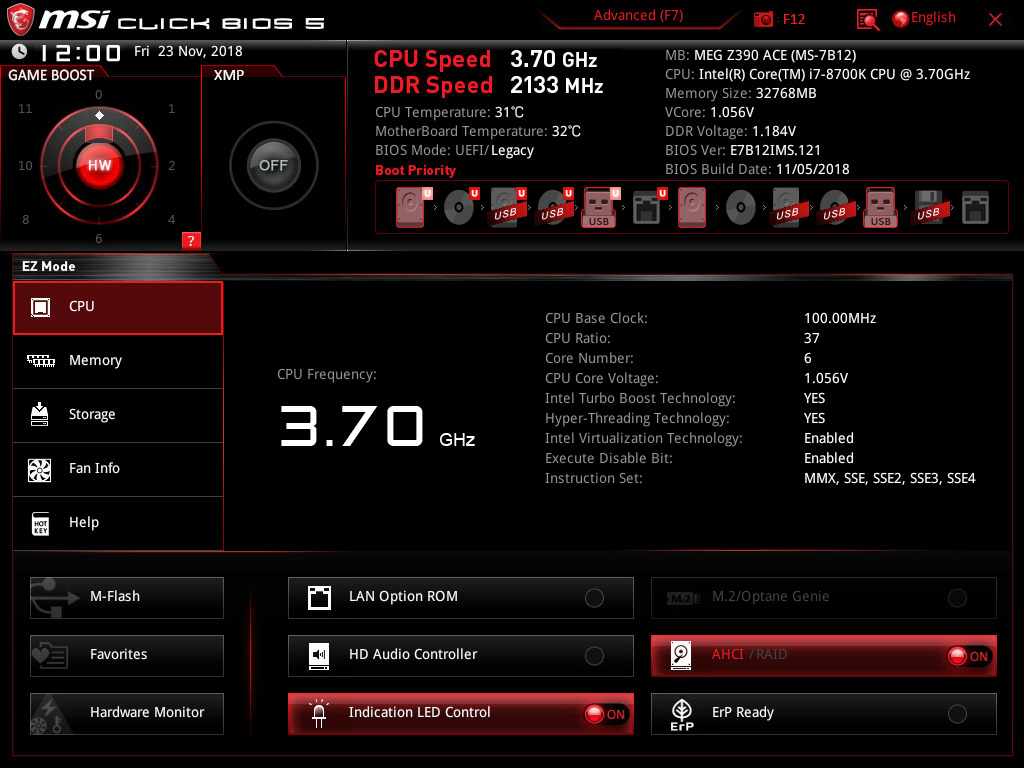
Task: Click the MSI dragon shield logo
Action: point(20,20)
